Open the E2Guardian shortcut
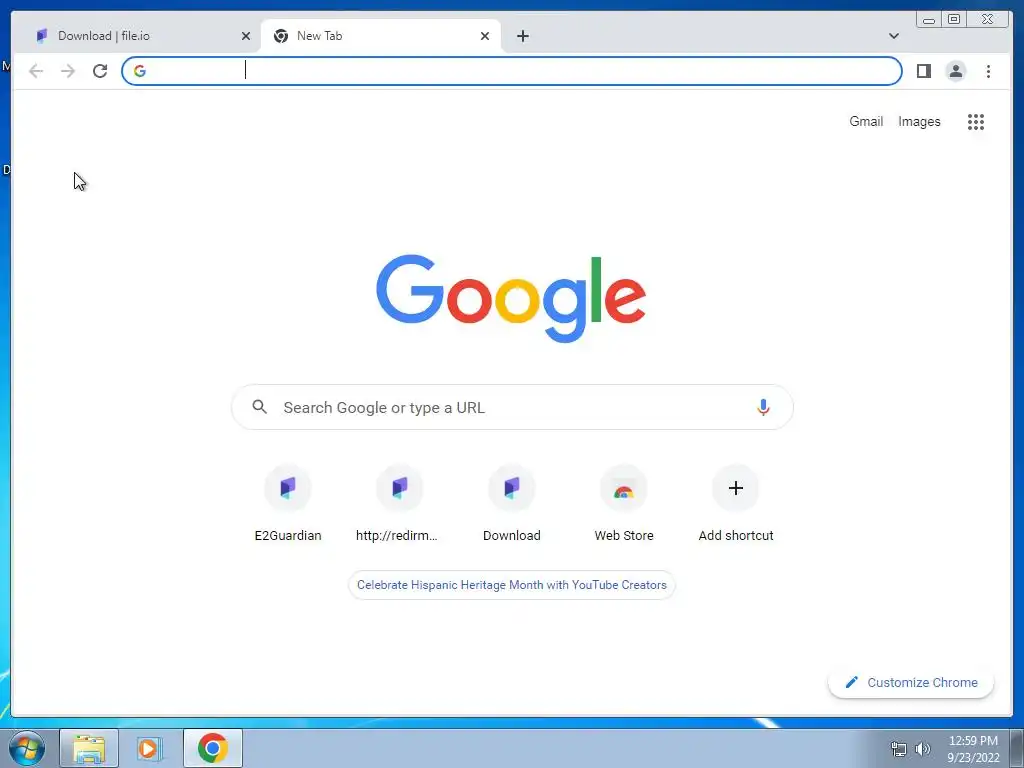 click(x=288, y=504)
